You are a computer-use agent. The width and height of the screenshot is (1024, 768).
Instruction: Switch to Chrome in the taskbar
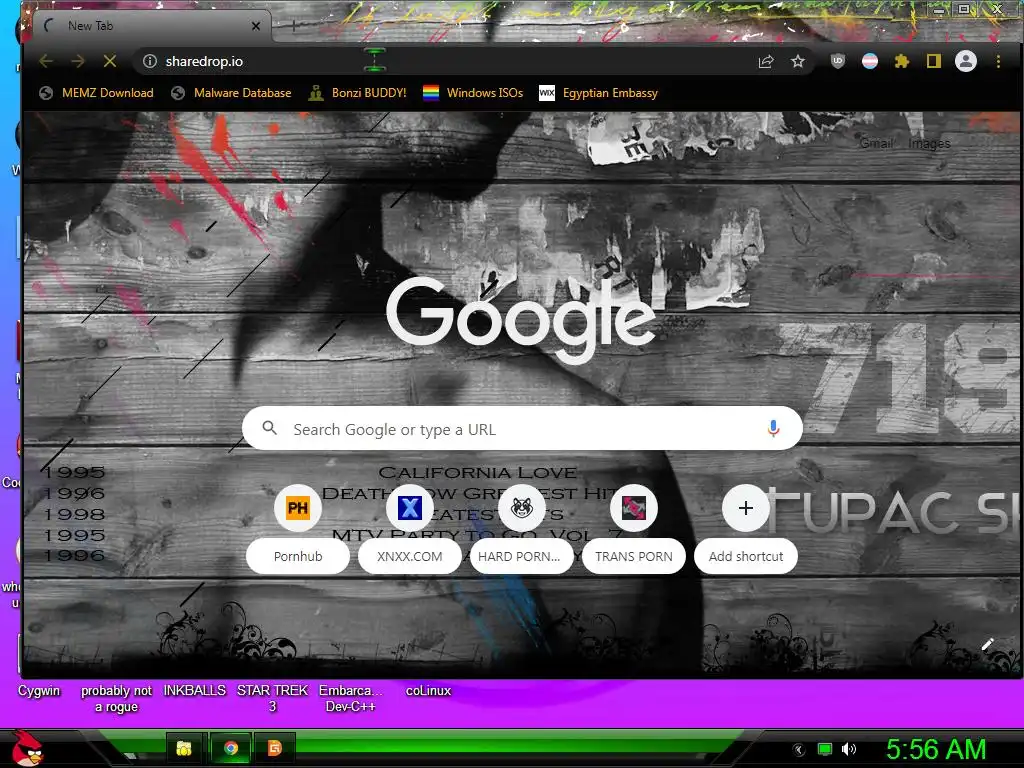point(231,748)
